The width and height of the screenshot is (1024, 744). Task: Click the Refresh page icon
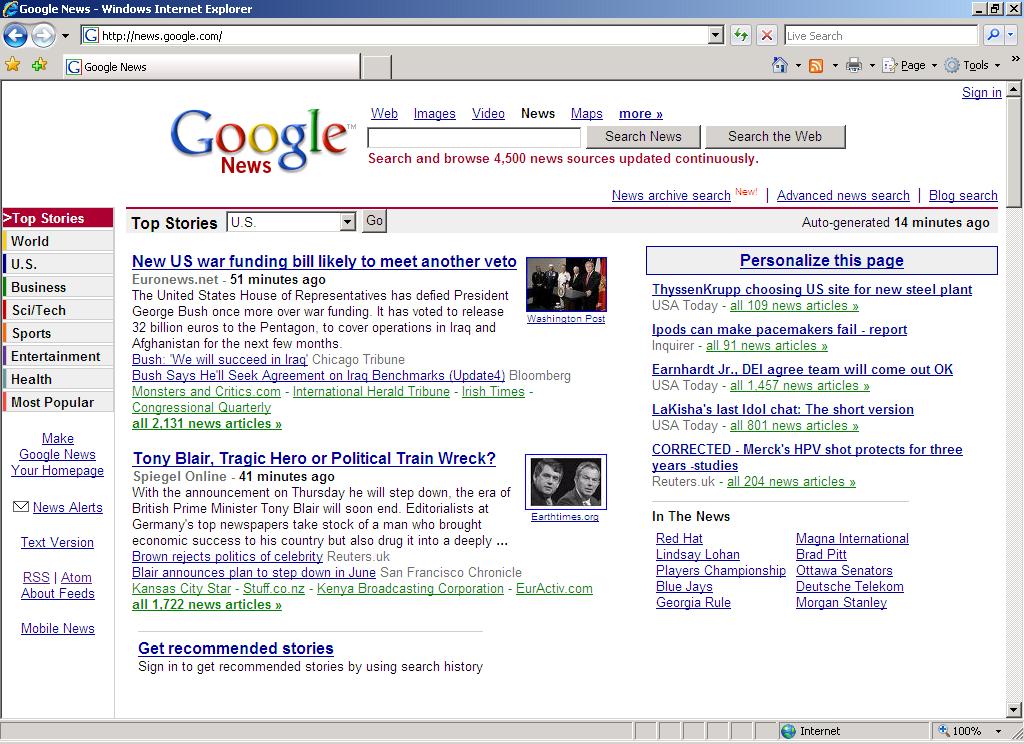(x=741, y=35)
